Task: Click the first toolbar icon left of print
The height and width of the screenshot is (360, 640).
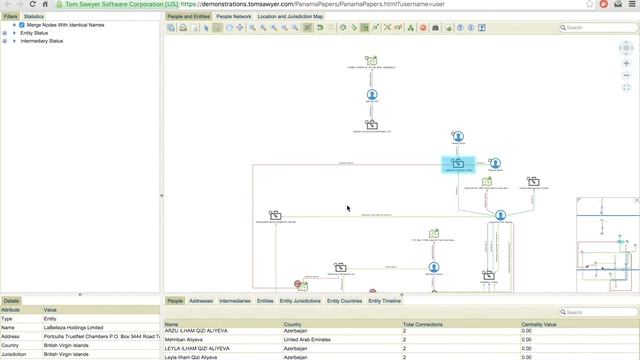Action: pos(171,28)
